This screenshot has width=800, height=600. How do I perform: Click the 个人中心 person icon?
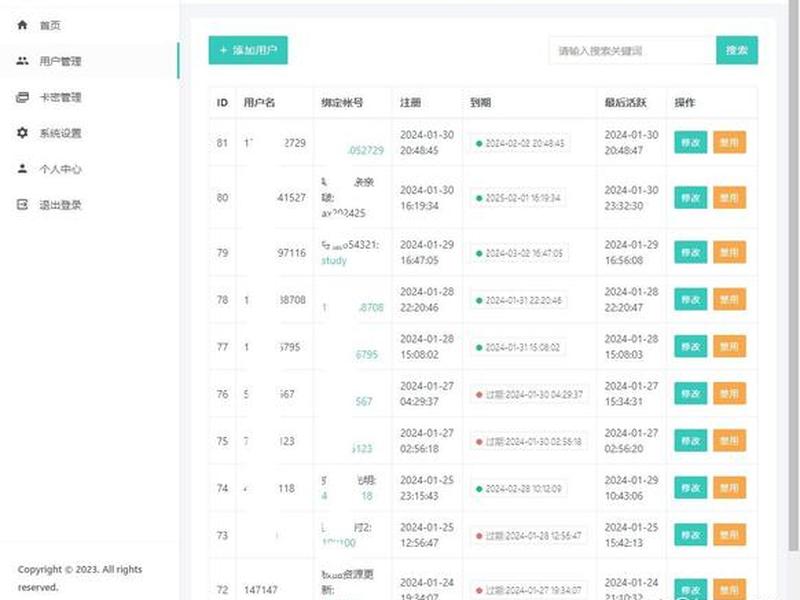pyautogui.click(x=22, y=168)
